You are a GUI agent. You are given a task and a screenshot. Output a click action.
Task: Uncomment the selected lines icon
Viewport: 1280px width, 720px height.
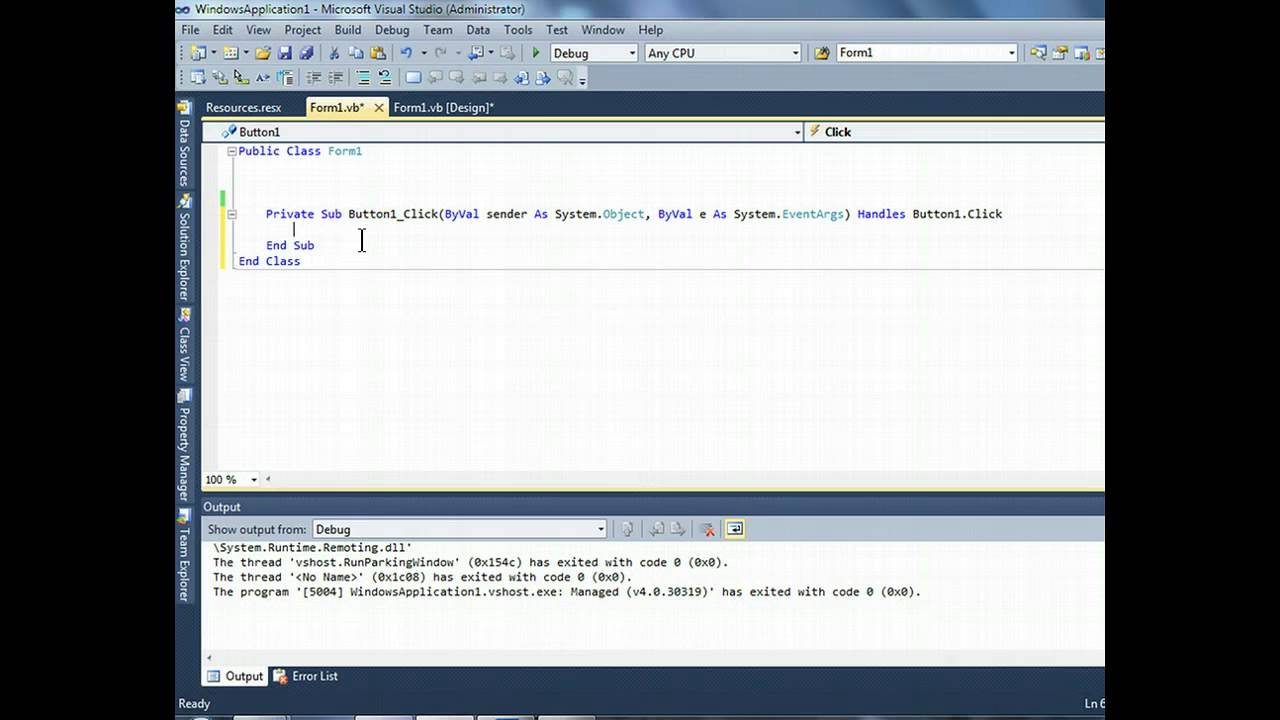(384, 77)
